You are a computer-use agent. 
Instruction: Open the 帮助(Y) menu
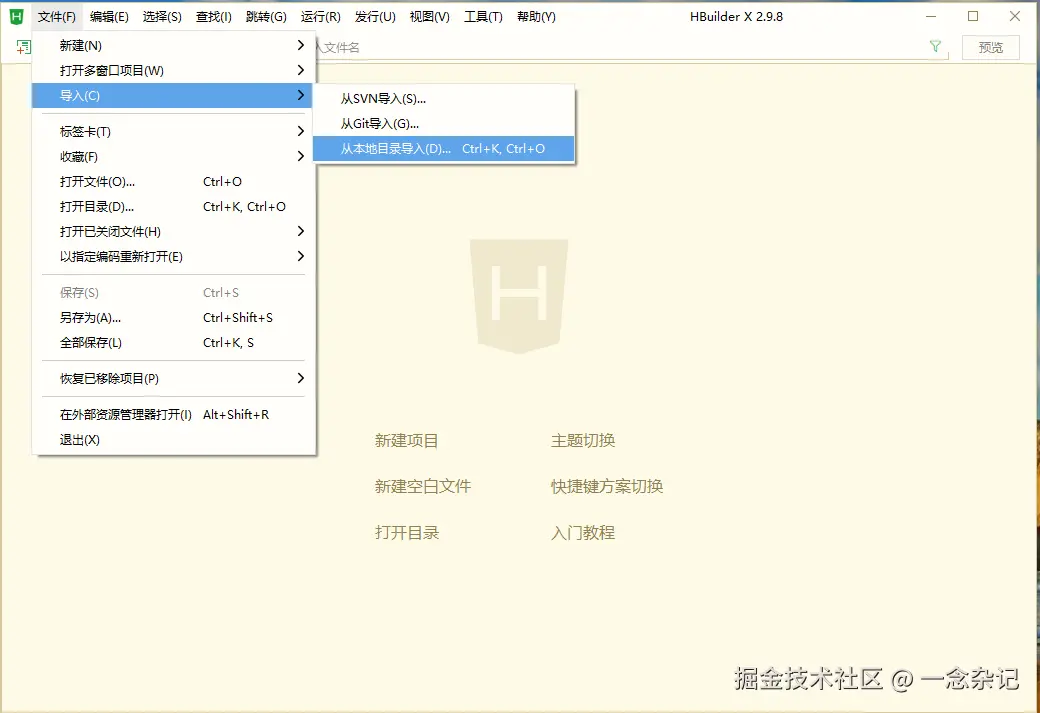(536, 17)
